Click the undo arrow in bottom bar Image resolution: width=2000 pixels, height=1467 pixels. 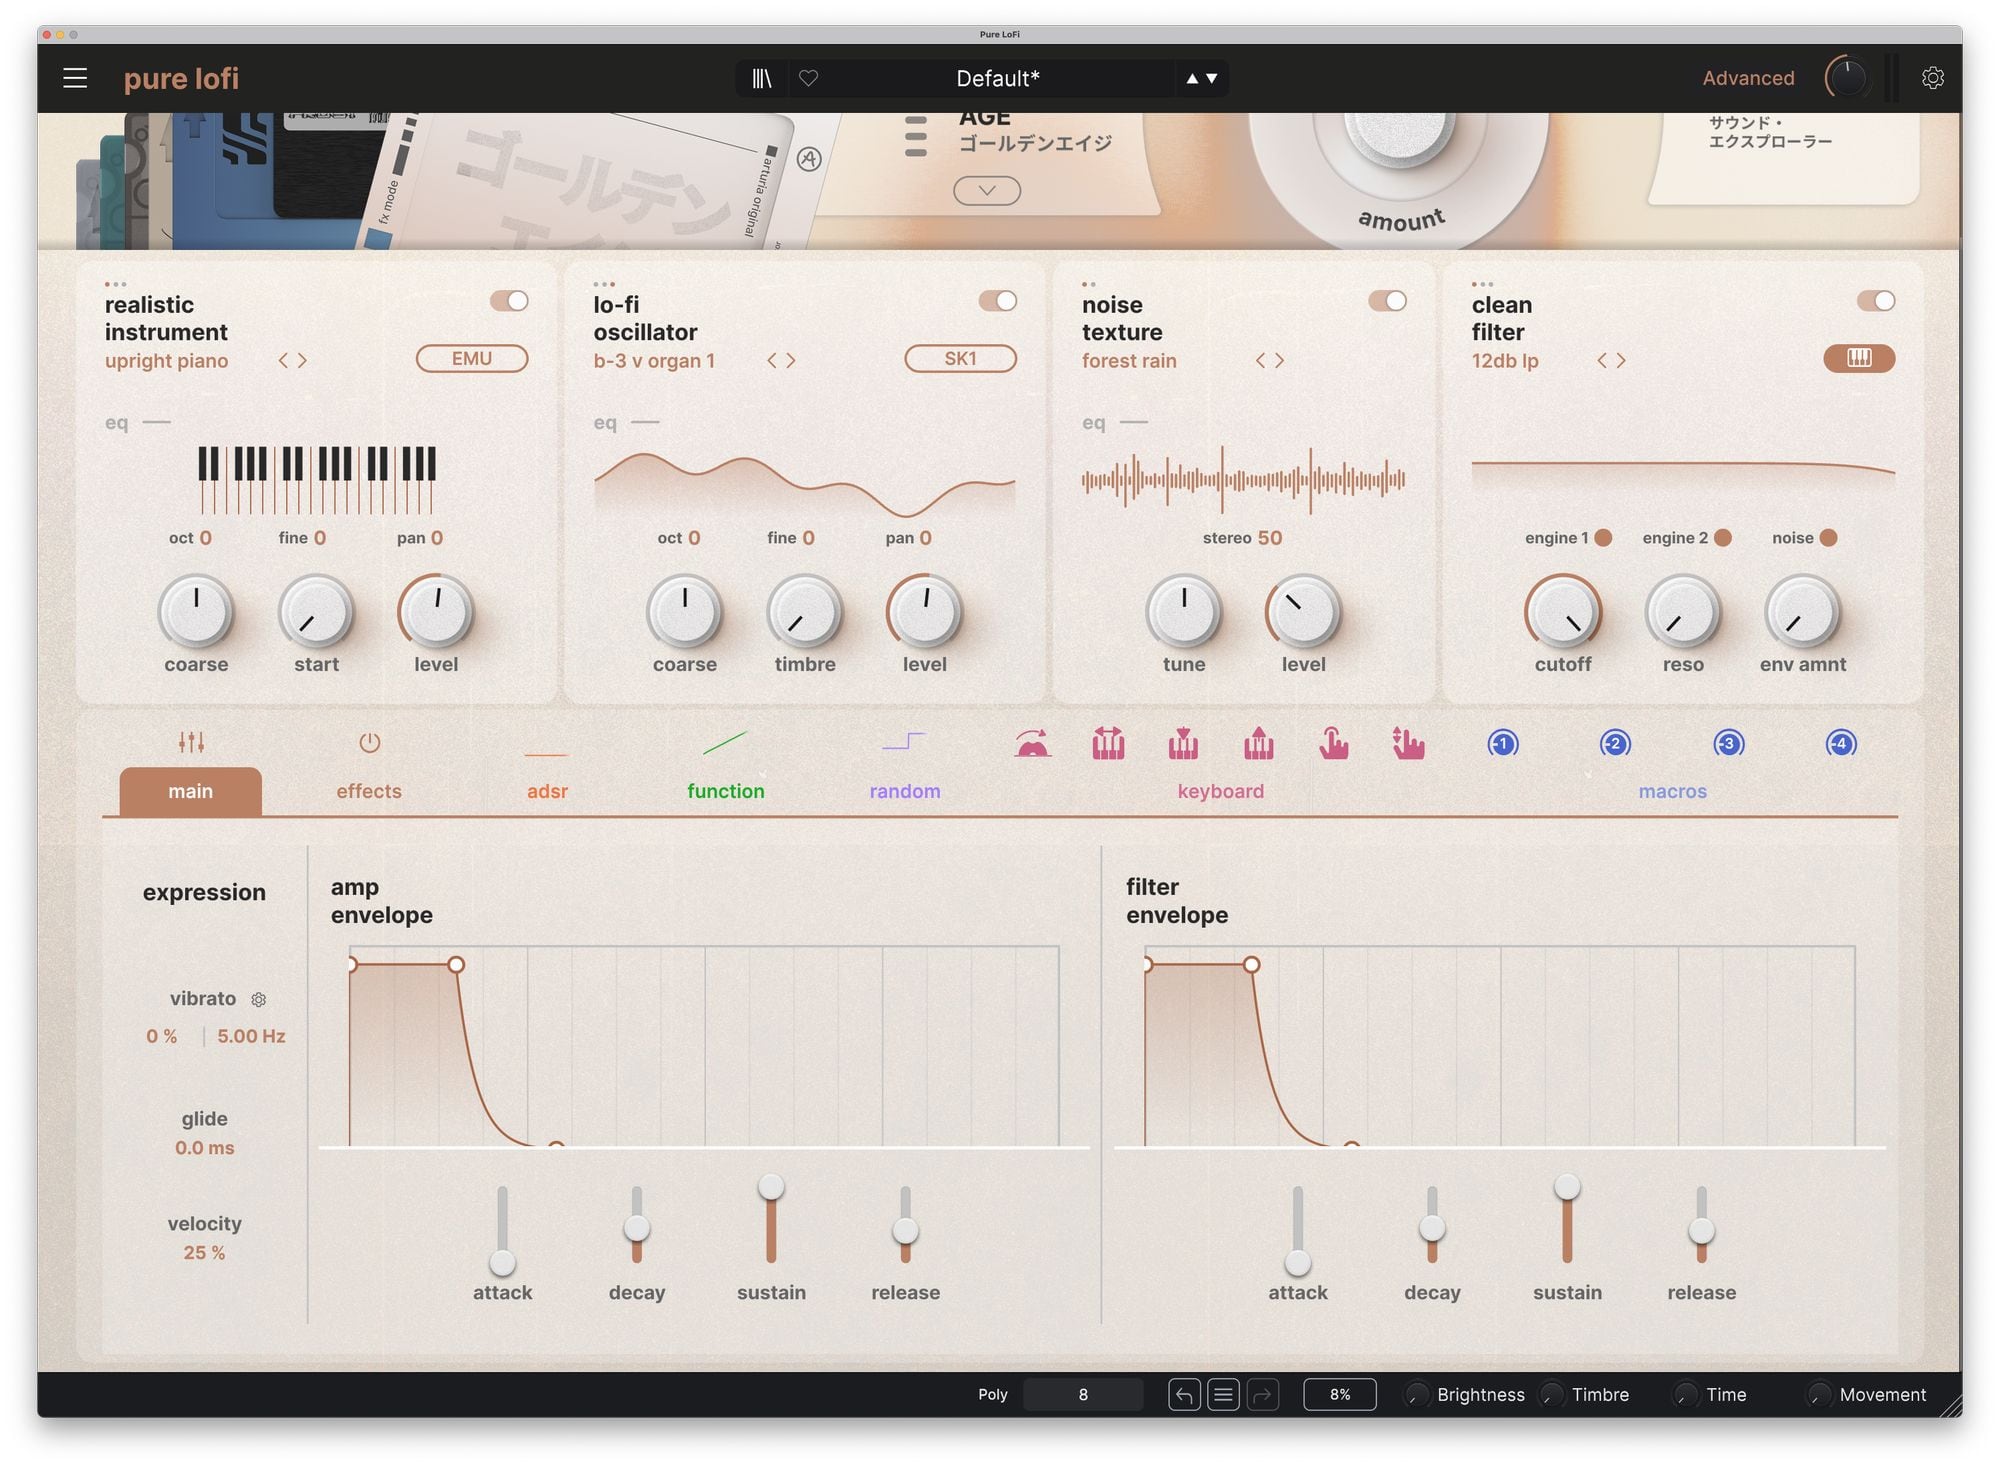point(1184,1394)
